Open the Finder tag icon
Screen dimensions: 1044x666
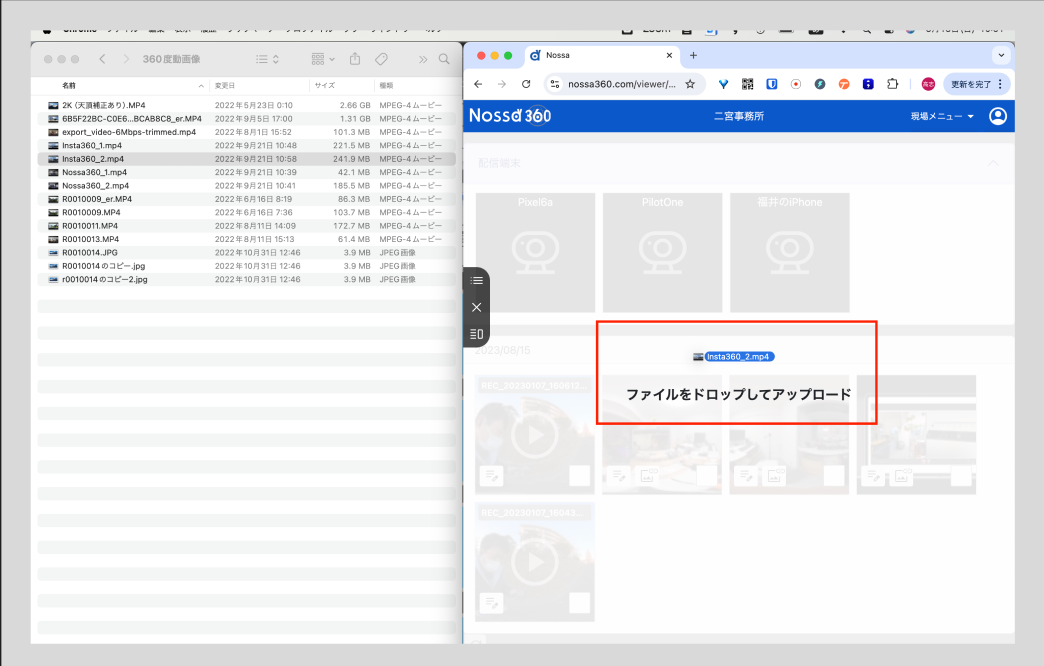point(381,59)
